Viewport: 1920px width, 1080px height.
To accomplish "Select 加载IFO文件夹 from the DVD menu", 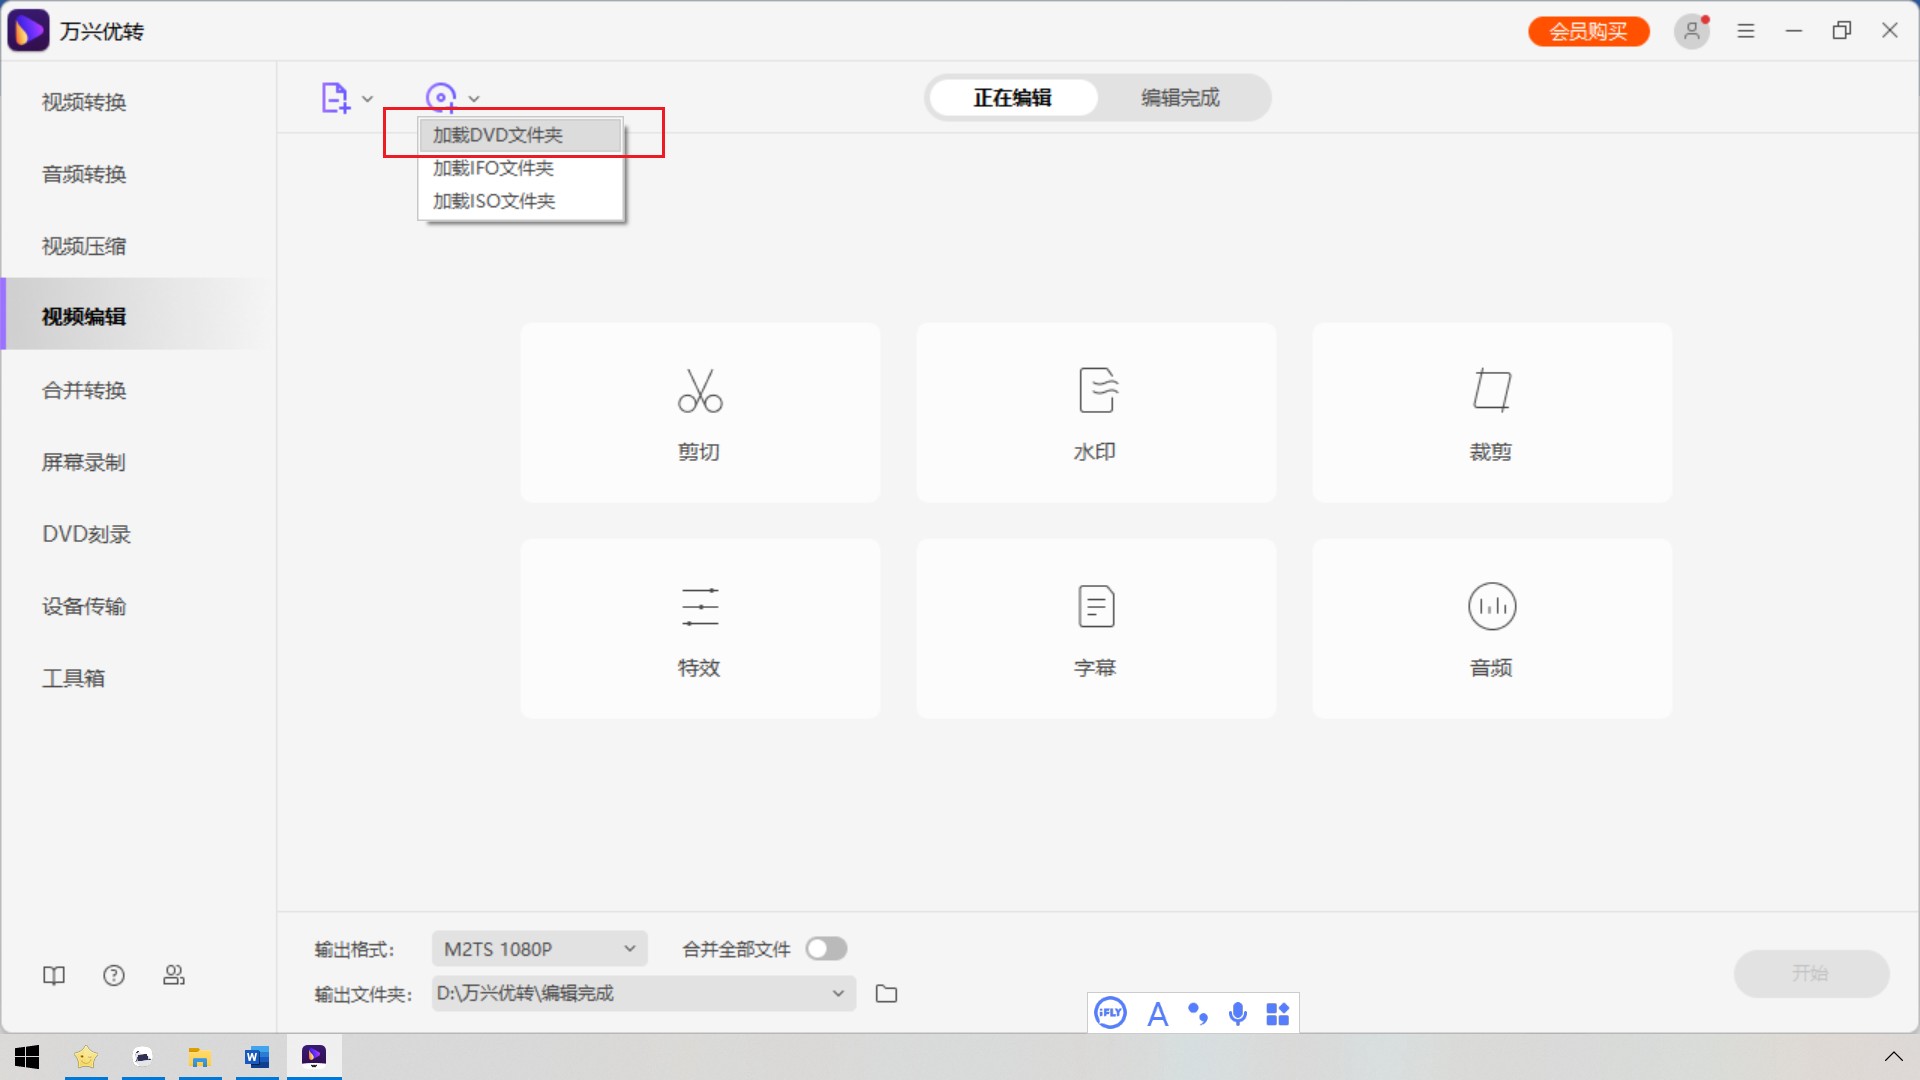I will (x=493, y=168).
